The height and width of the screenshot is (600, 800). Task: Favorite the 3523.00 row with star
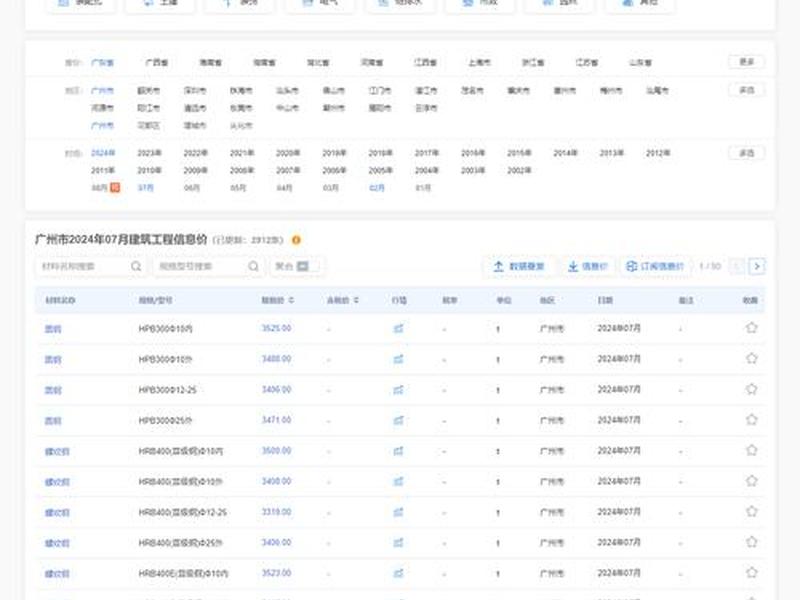click(x=751, y=572)
